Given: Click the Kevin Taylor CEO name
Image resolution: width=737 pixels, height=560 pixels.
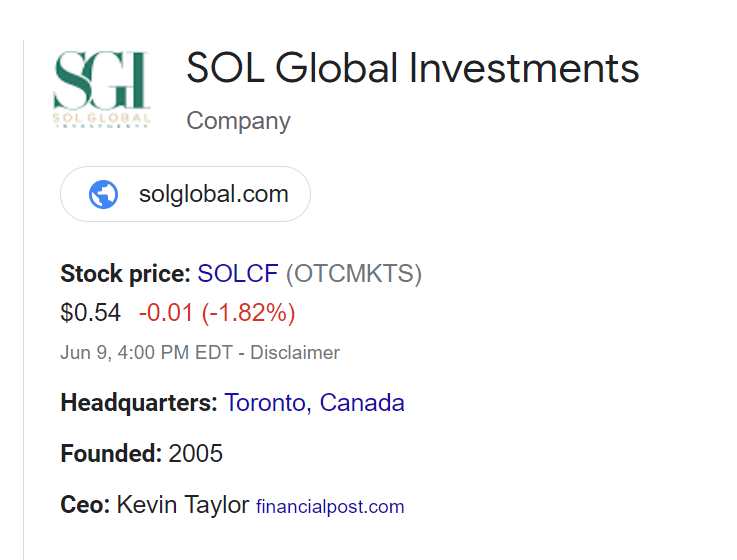Looking at the screenshot, I should pos(182,505).
